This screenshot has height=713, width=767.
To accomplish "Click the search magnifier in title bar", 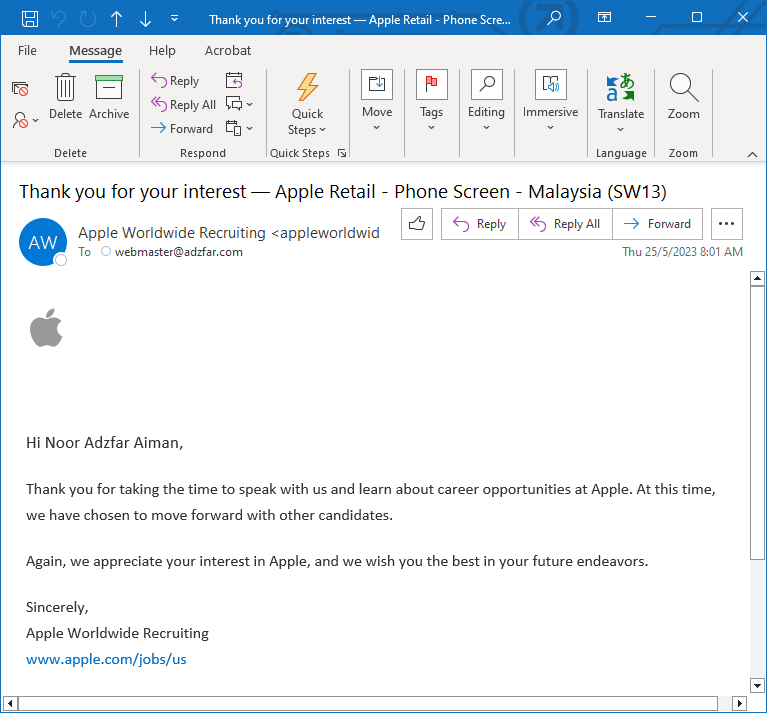I will pyautogui.click(x=553, y=18).
